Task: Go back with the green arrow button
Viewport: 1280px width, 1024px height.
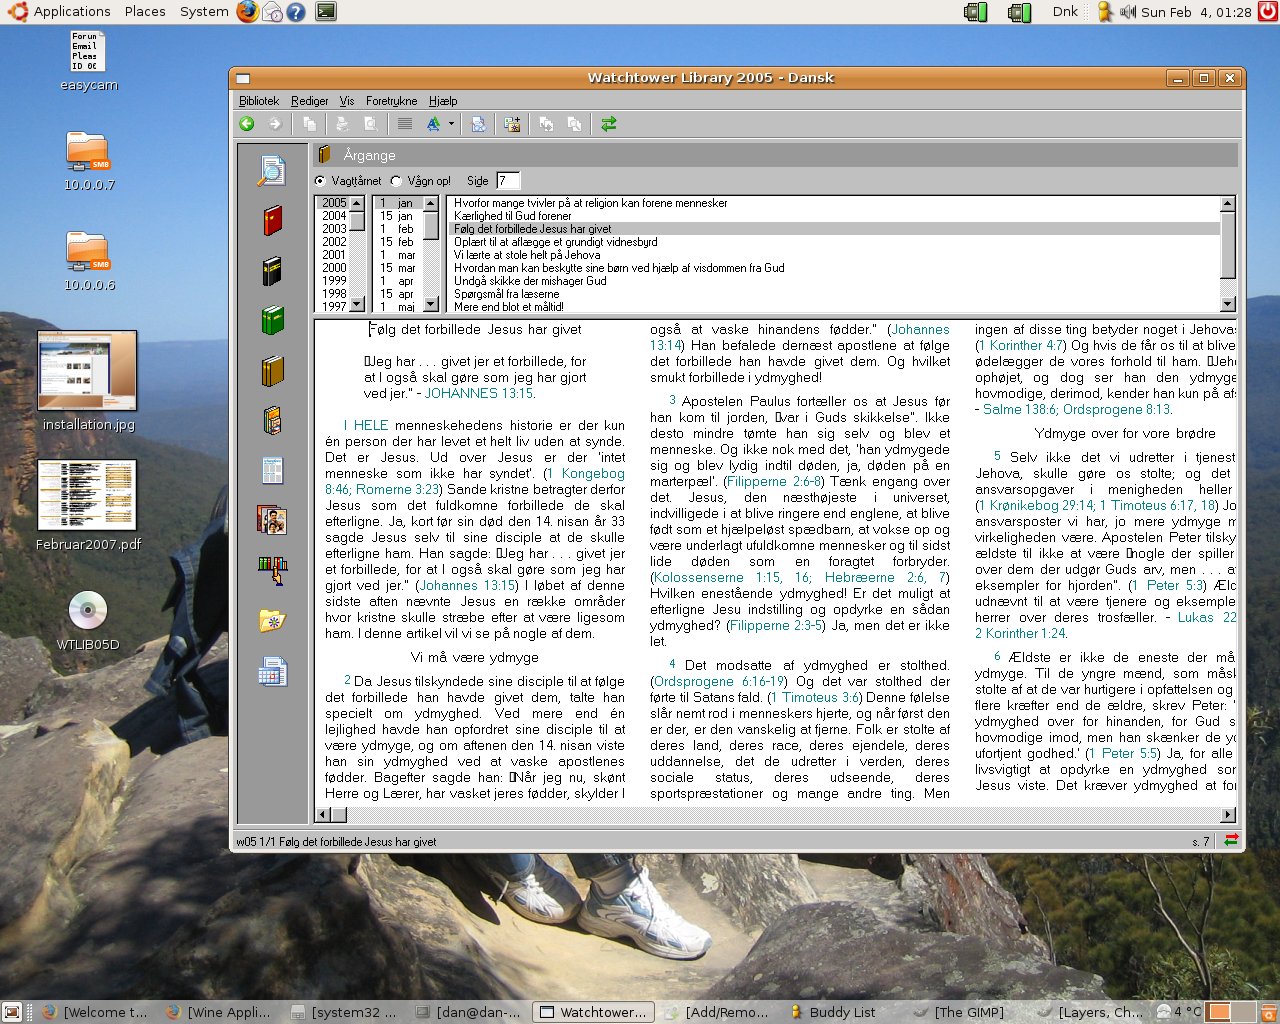Action: click(247, 124)
